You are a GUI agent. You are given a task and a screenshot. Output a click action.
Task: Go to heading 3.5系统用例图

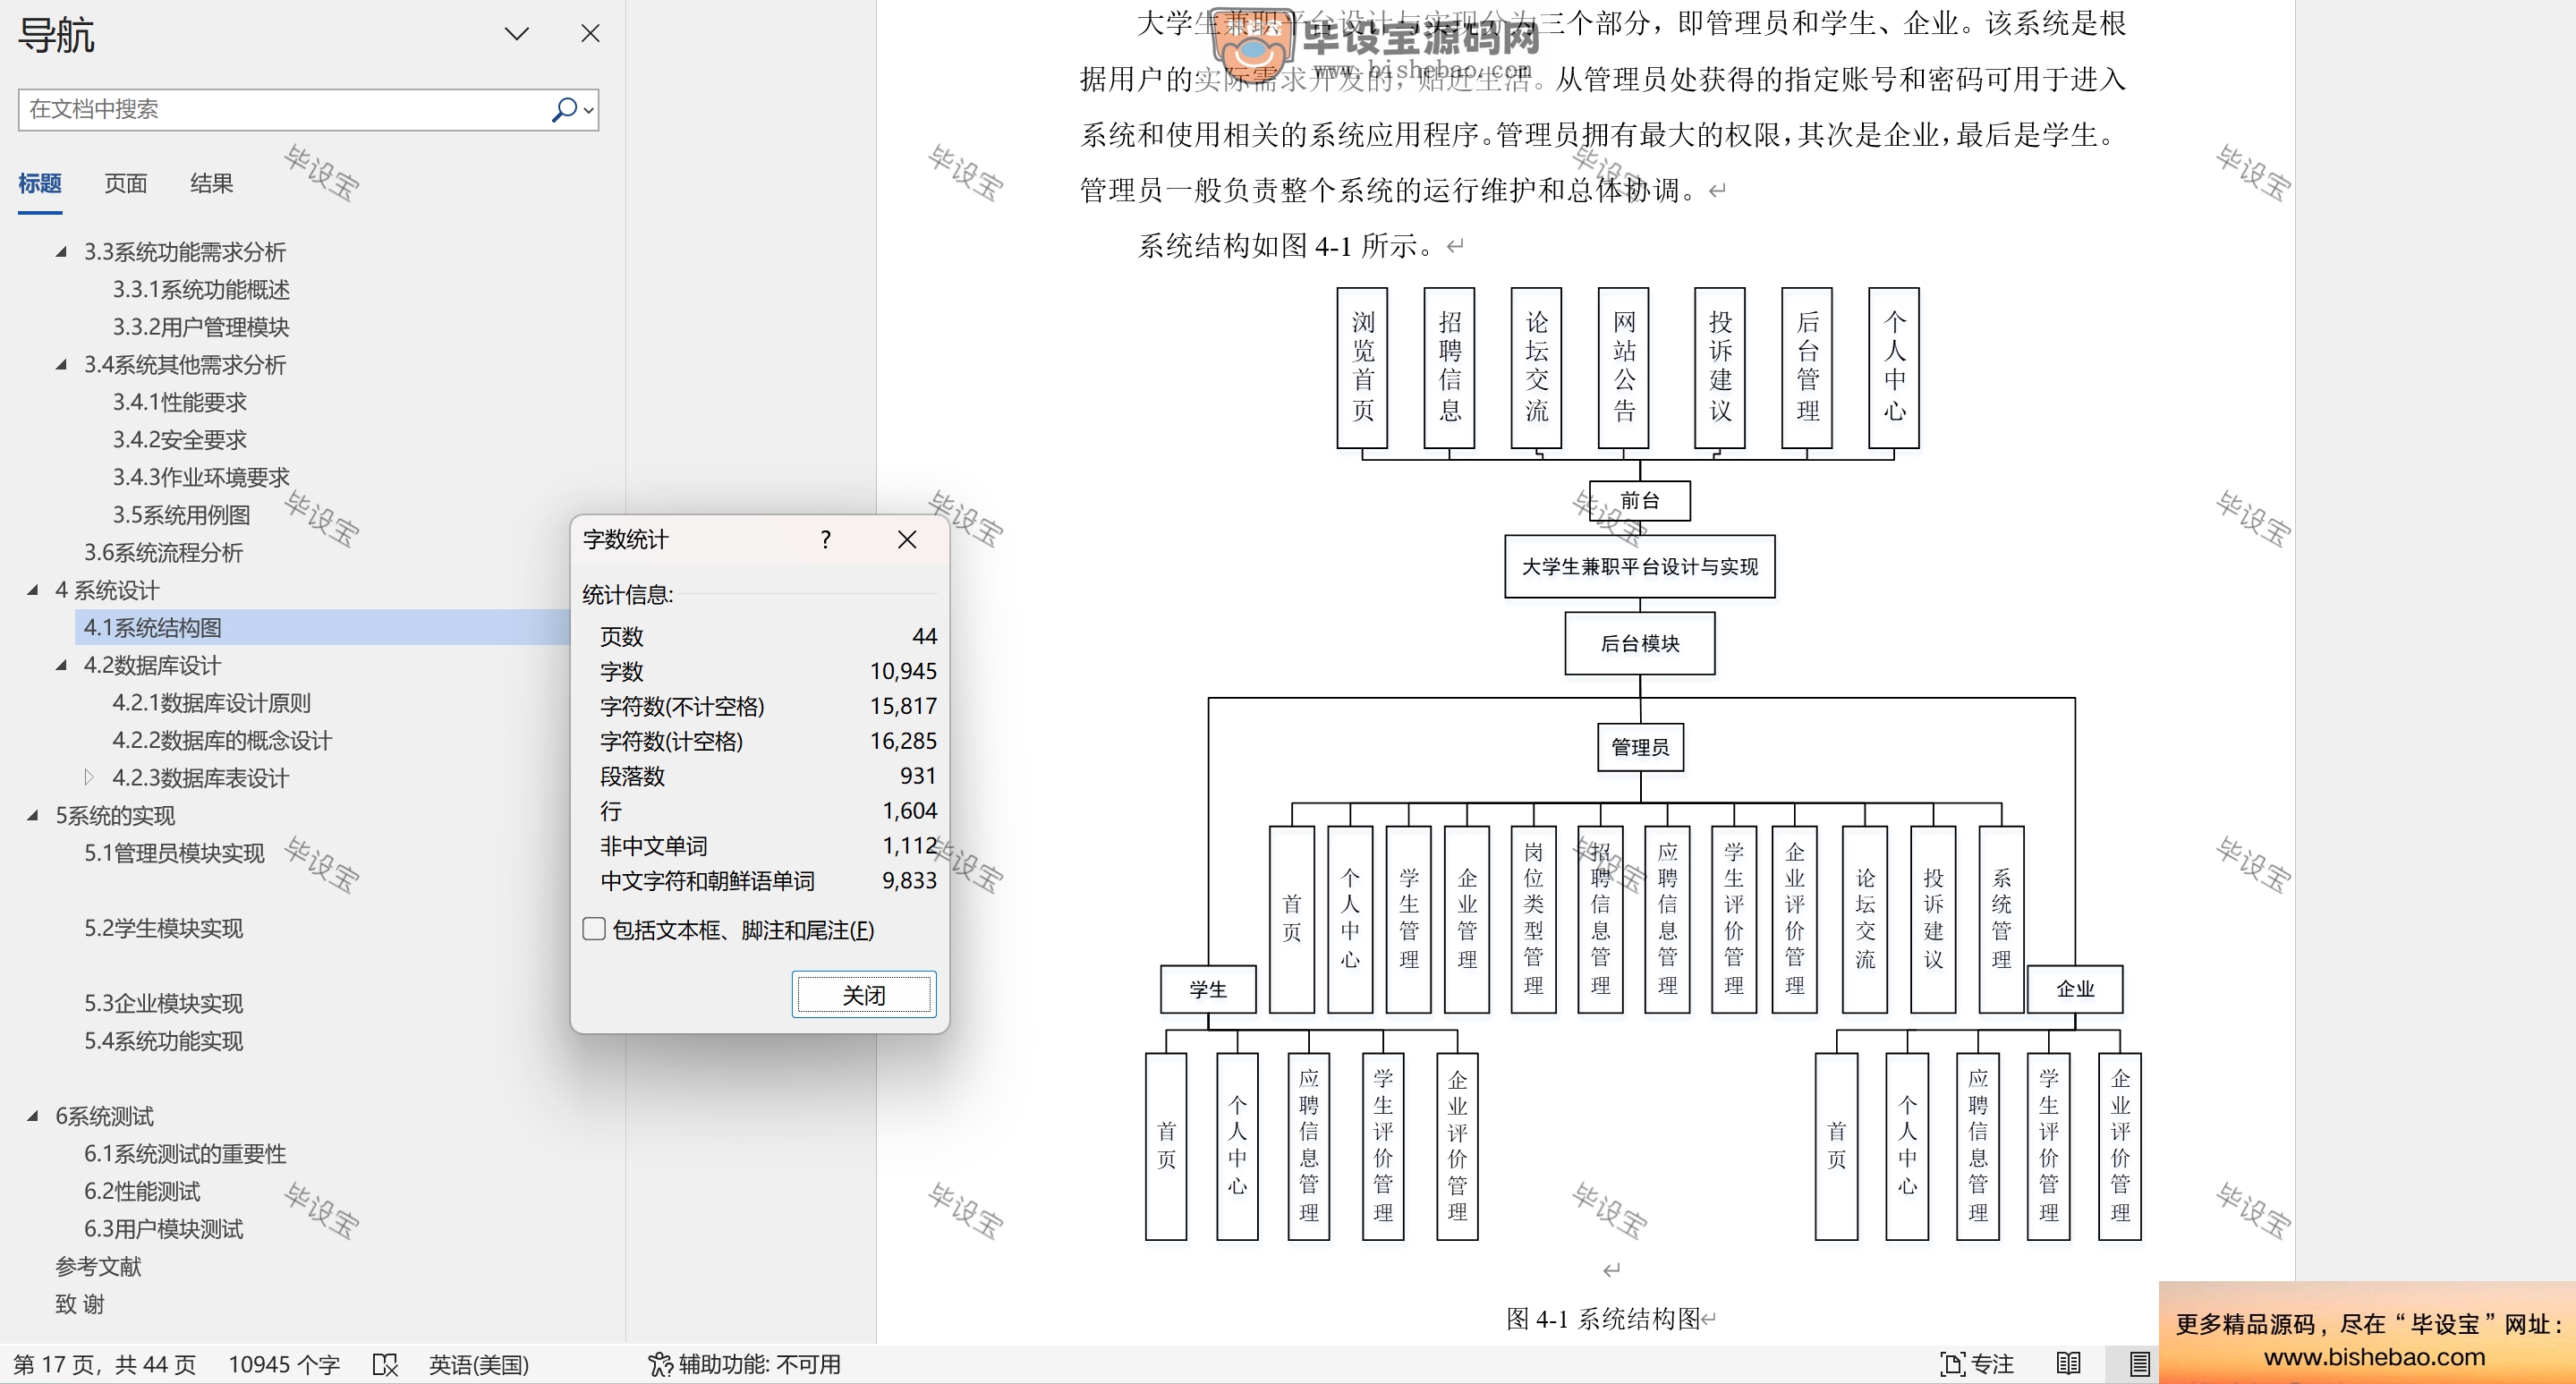181,515
